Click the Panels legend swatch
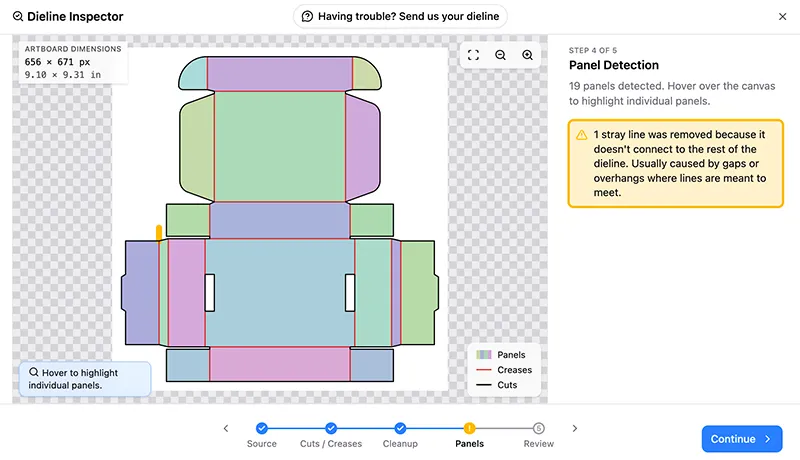 484,355
